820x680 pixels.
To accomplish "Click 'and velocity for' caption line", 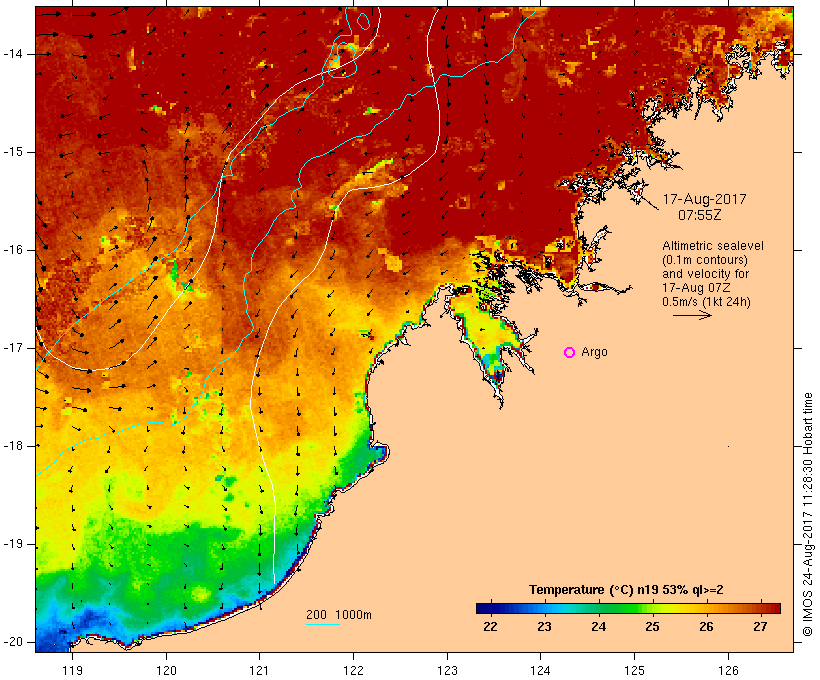I will [705, 274].
